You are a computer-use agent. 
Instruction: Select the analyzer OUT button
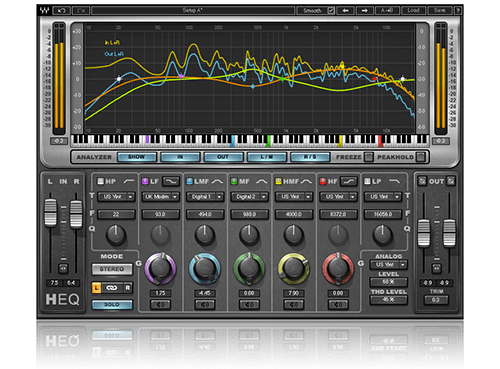[223, 157]
